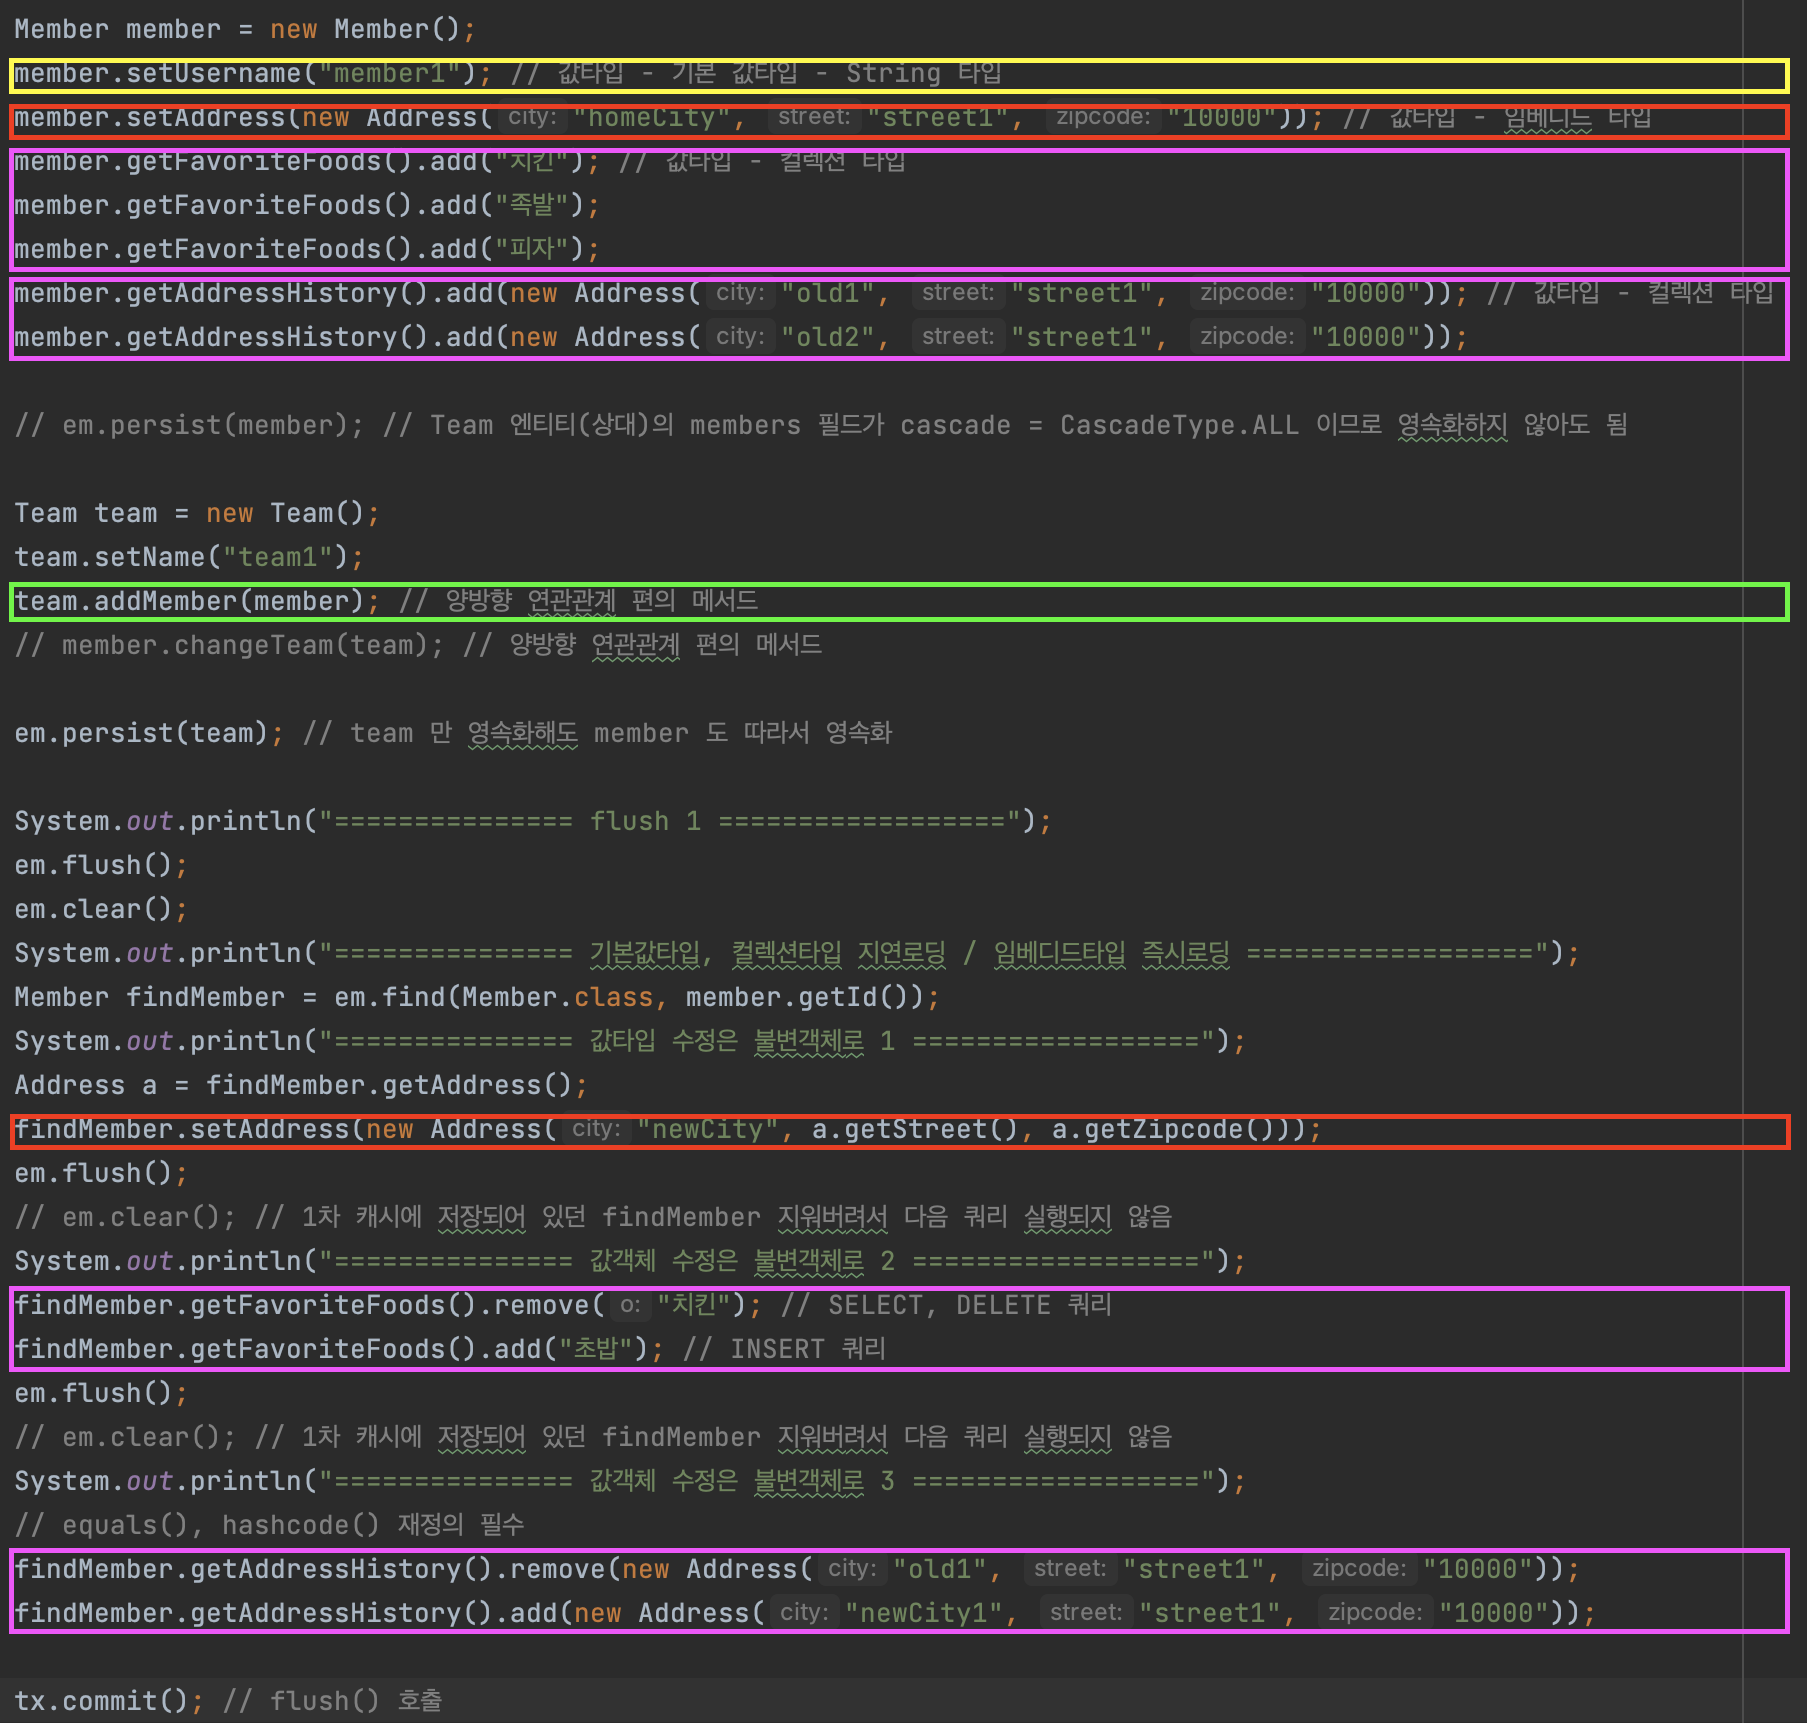Screen dimensions: 1807x1723
Task: Click the member.setUsername("member1") line
Action: pyautogui.click(x=508, y=73)
